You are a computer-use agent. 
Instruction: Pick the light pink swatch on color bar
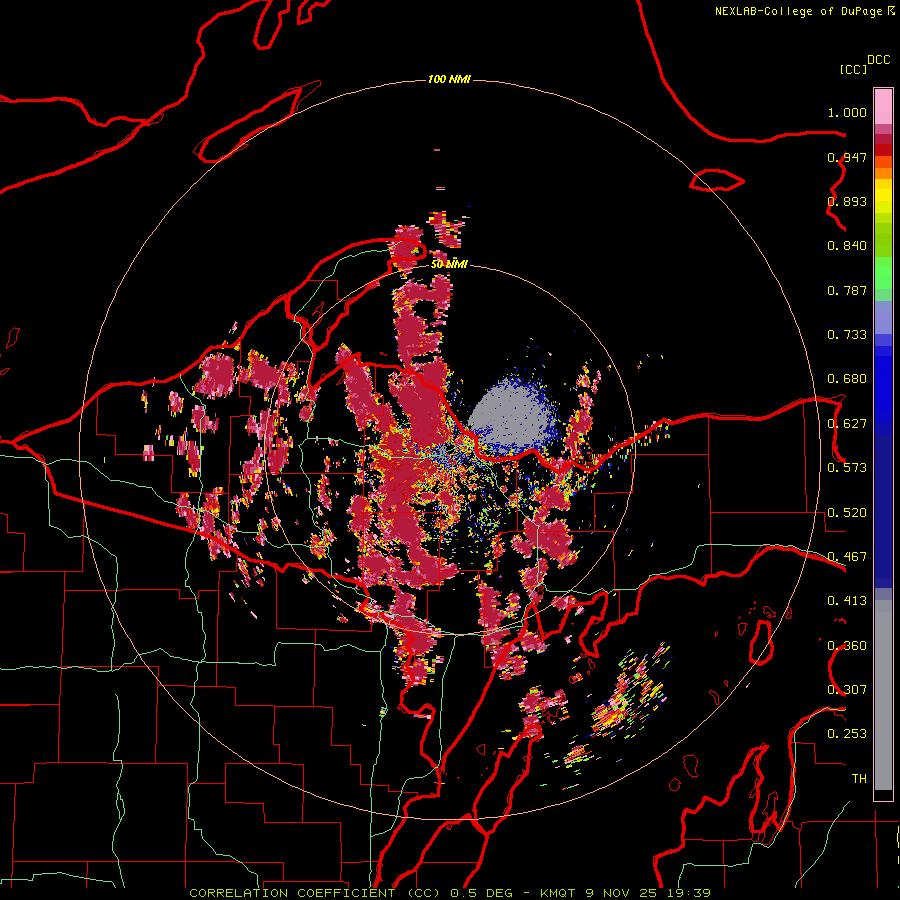click(x=883, y=106)
